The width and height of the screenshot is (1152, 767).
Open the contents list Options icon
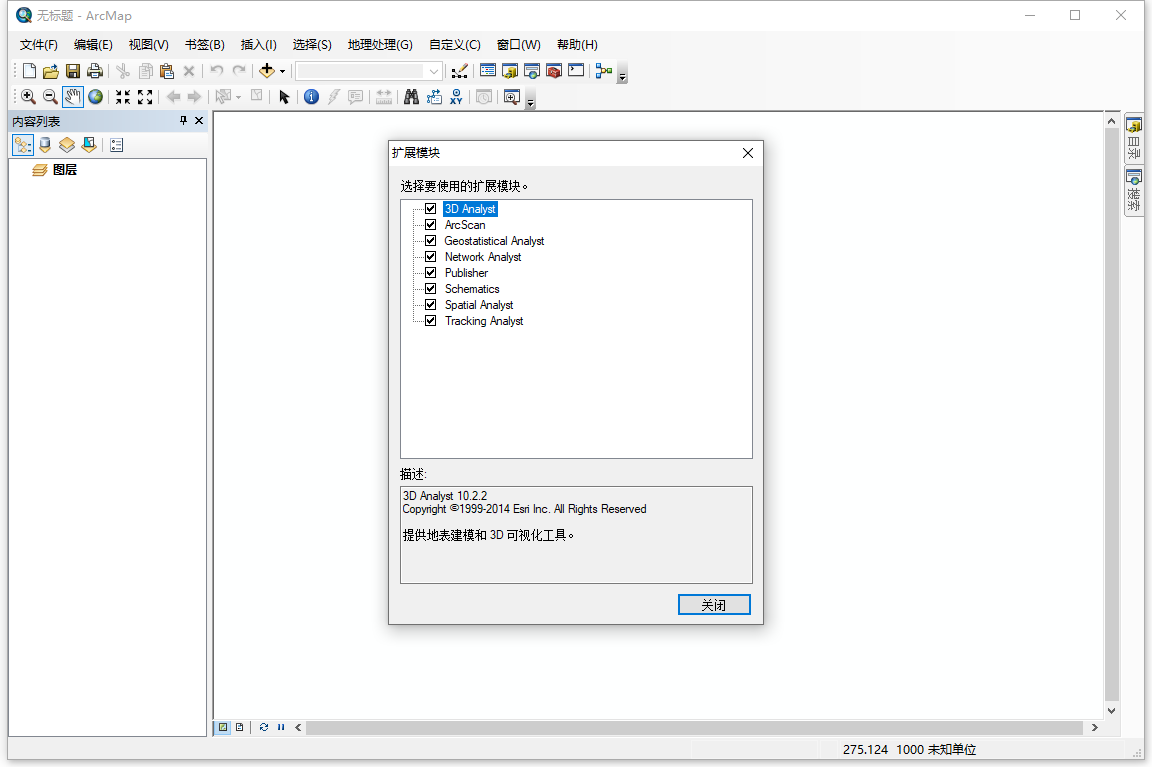click(x=117, y=145)
